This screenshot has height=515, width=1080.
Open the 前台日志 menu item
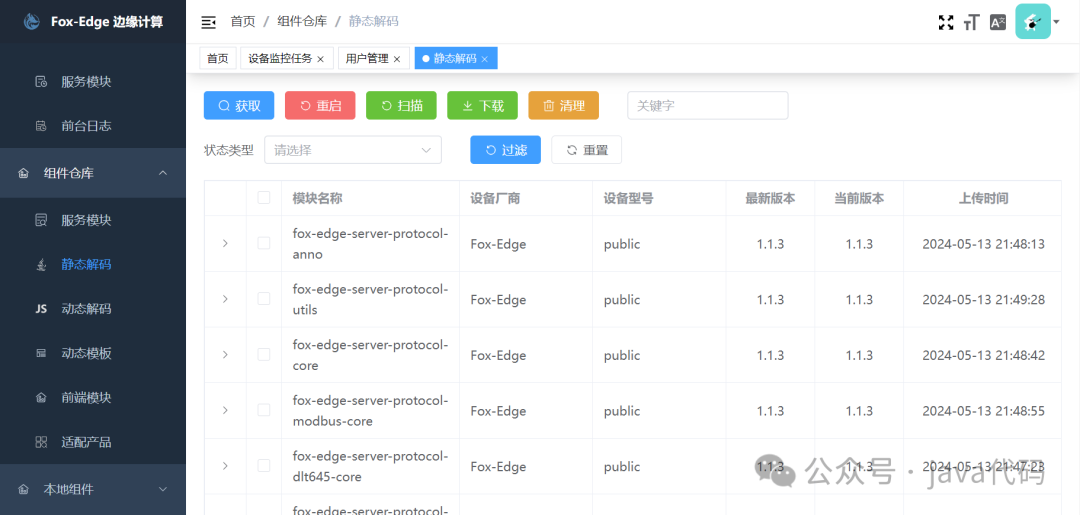[86, 126]
